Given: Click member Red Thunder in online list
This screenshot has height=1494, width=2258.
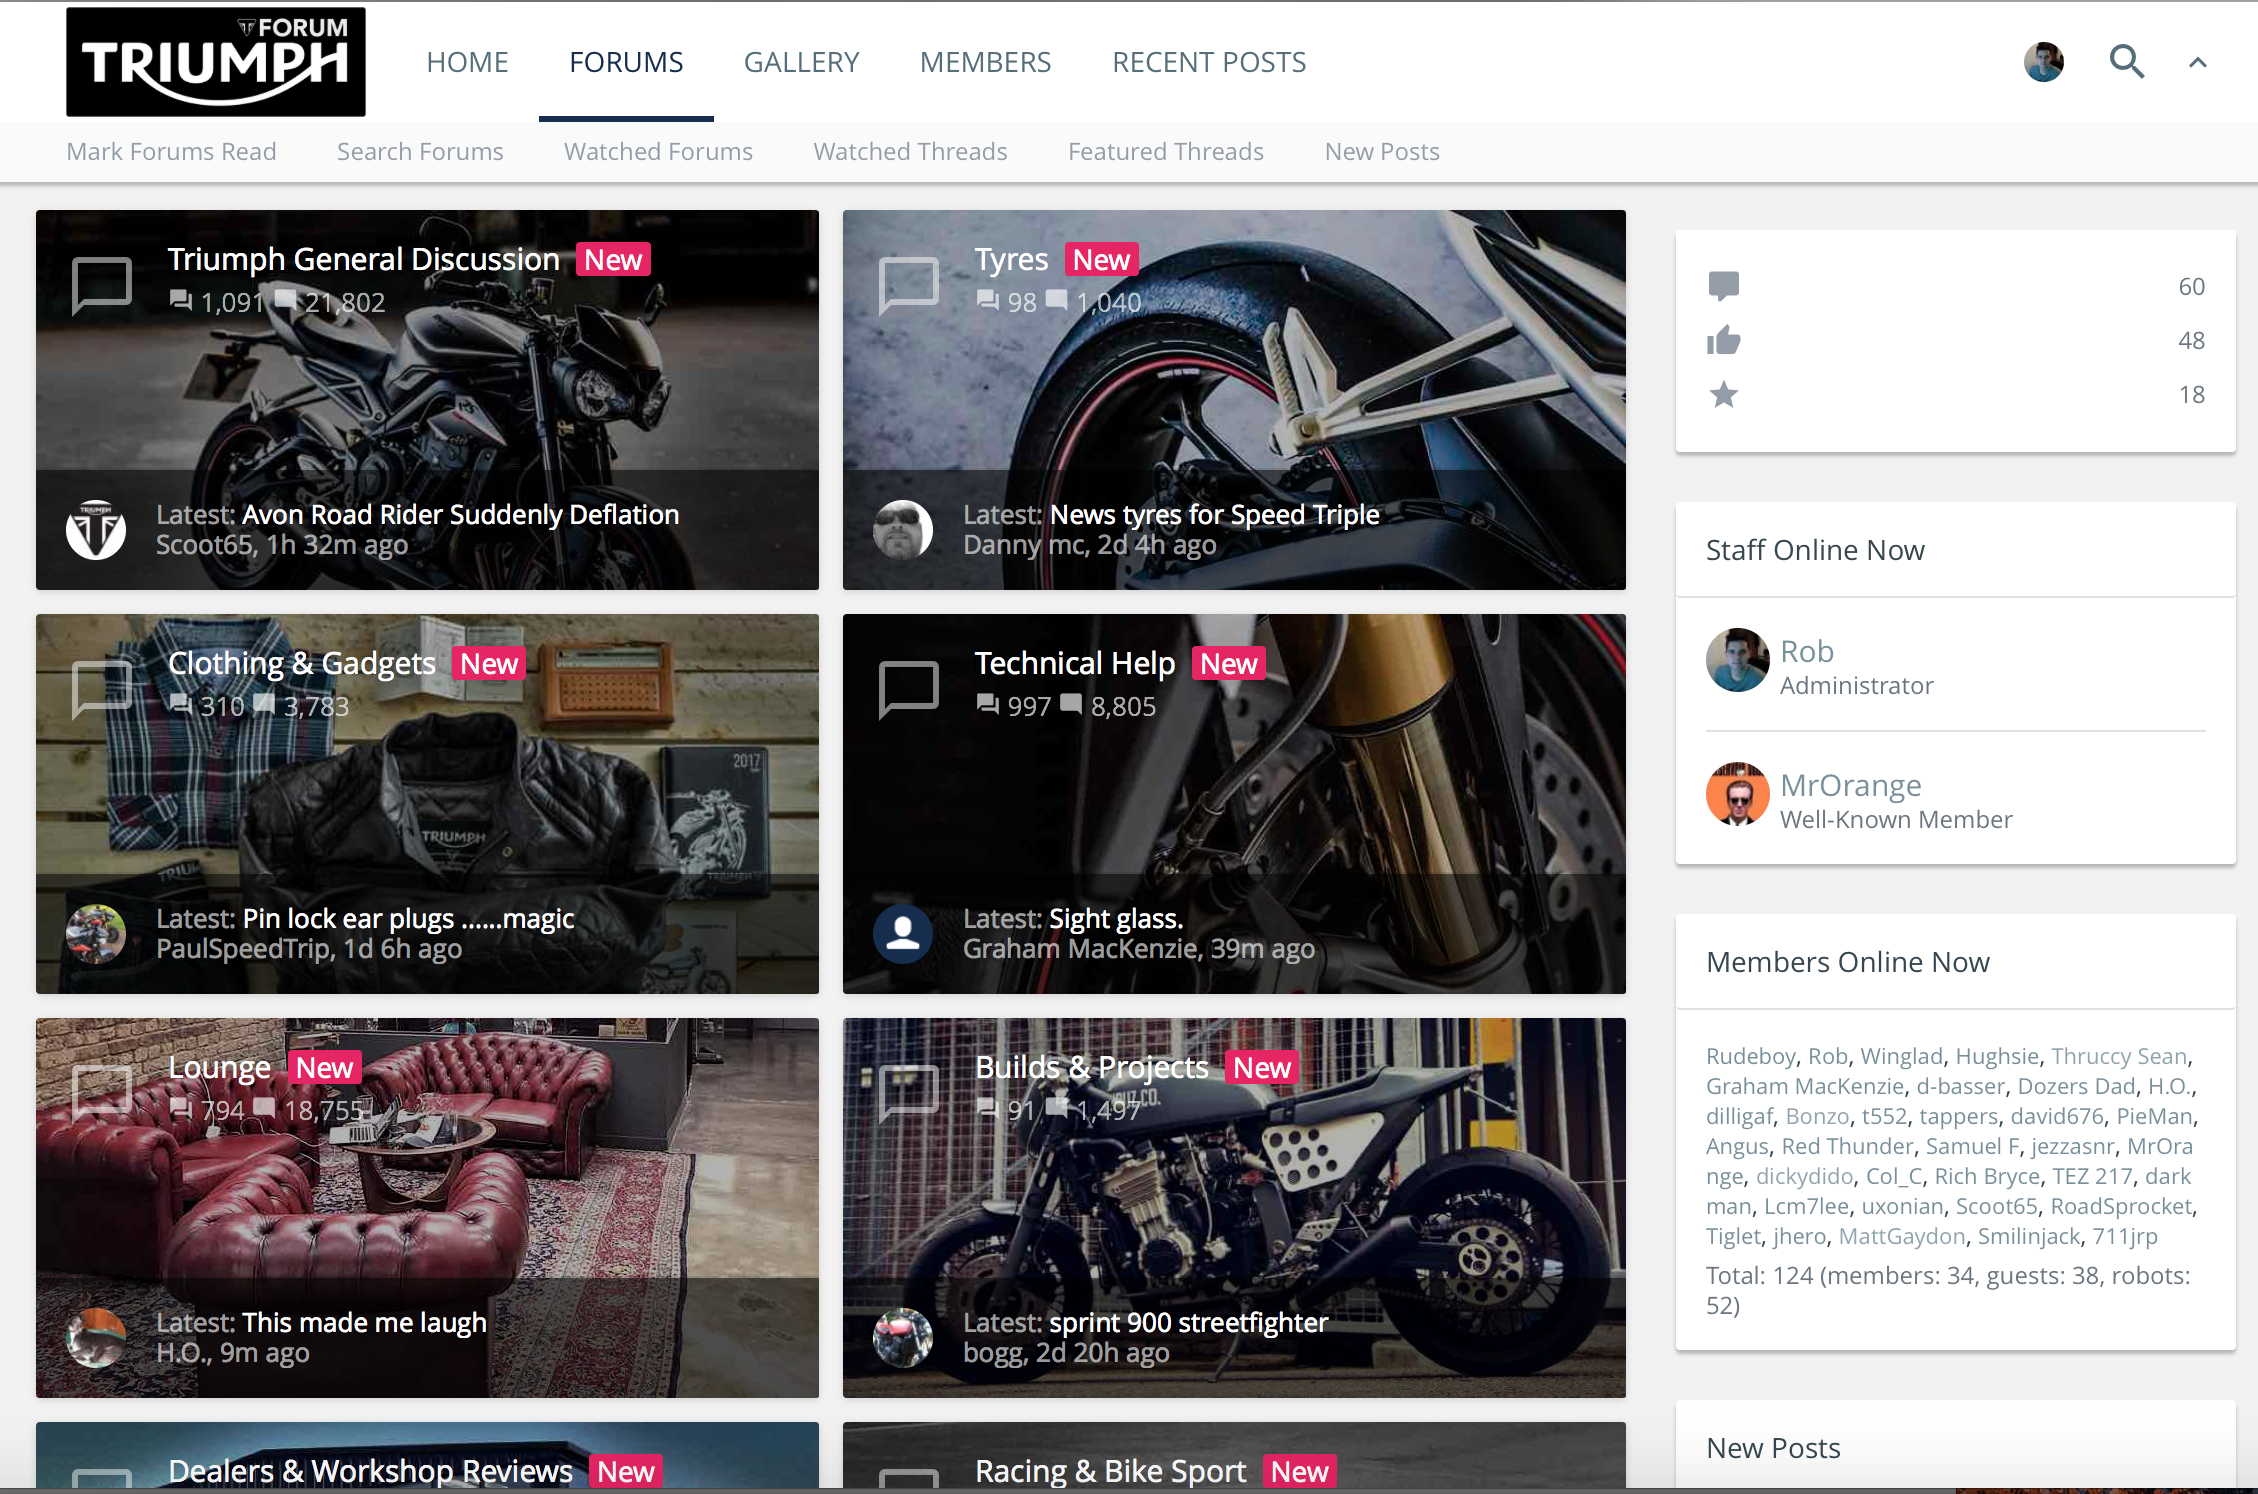Looking at the screenshot, I should (x=1847, y=1146).
